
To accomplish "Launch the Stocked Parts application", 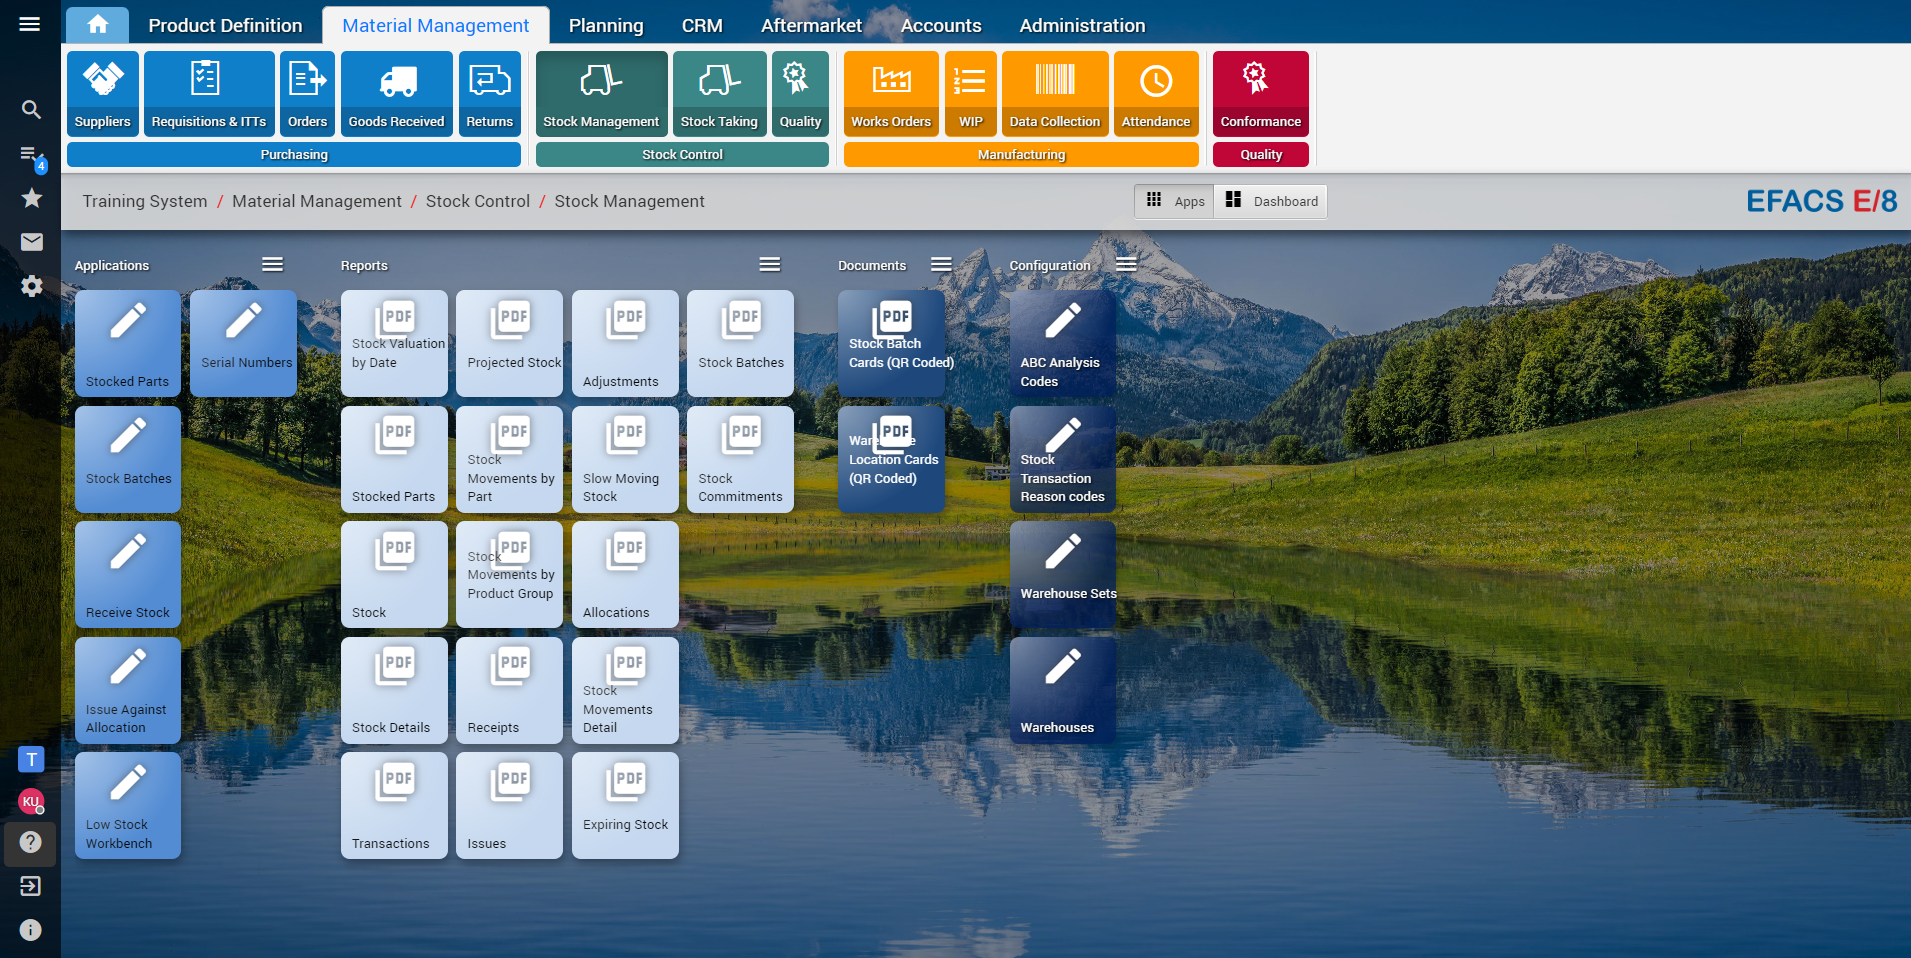I will (x=127, y=343).
